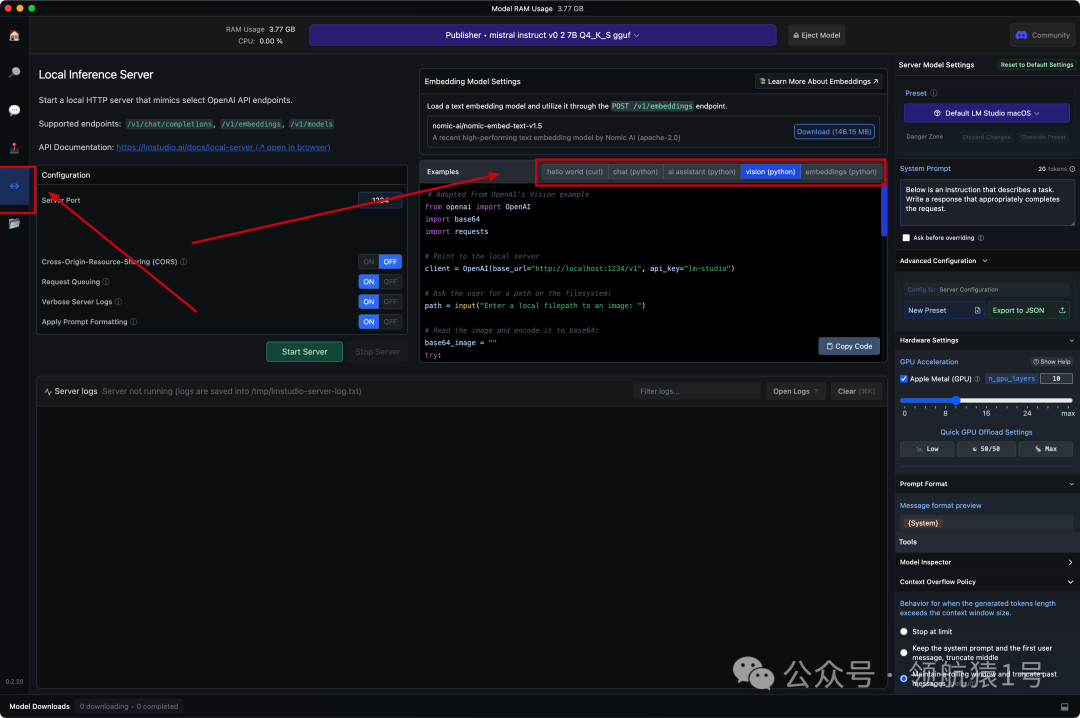Screen dimensions: 1080x718
Task: Select the hello world (curl) example tab
Action: tap(575, 172)
